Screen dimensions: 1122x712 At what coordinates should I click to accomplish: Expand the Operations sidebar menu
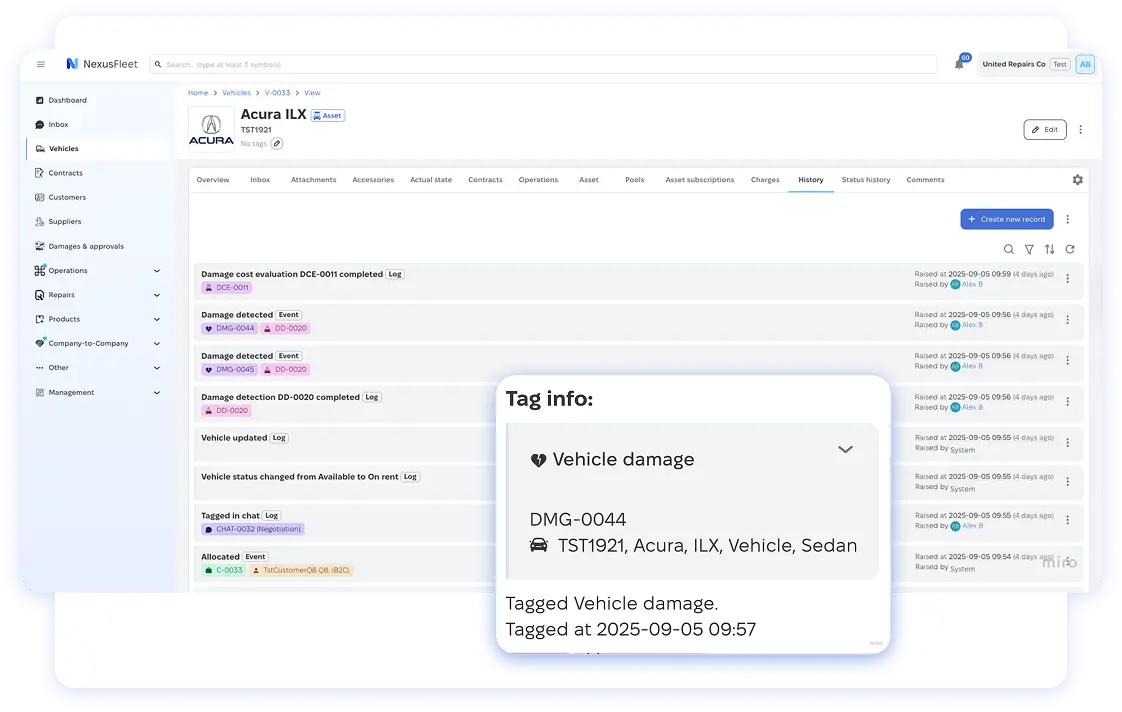coord(157,271)
